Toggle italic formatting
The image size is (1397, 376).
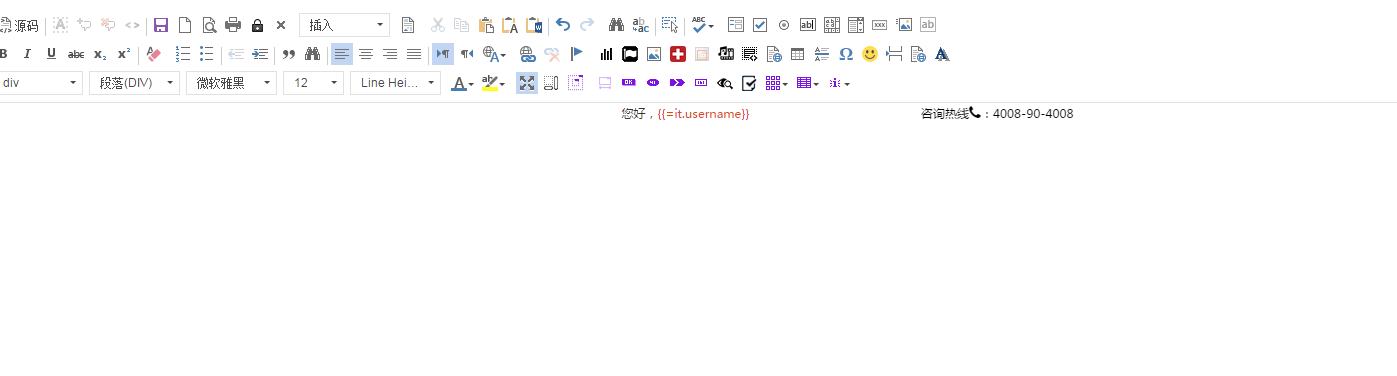(x=27, y=54)
